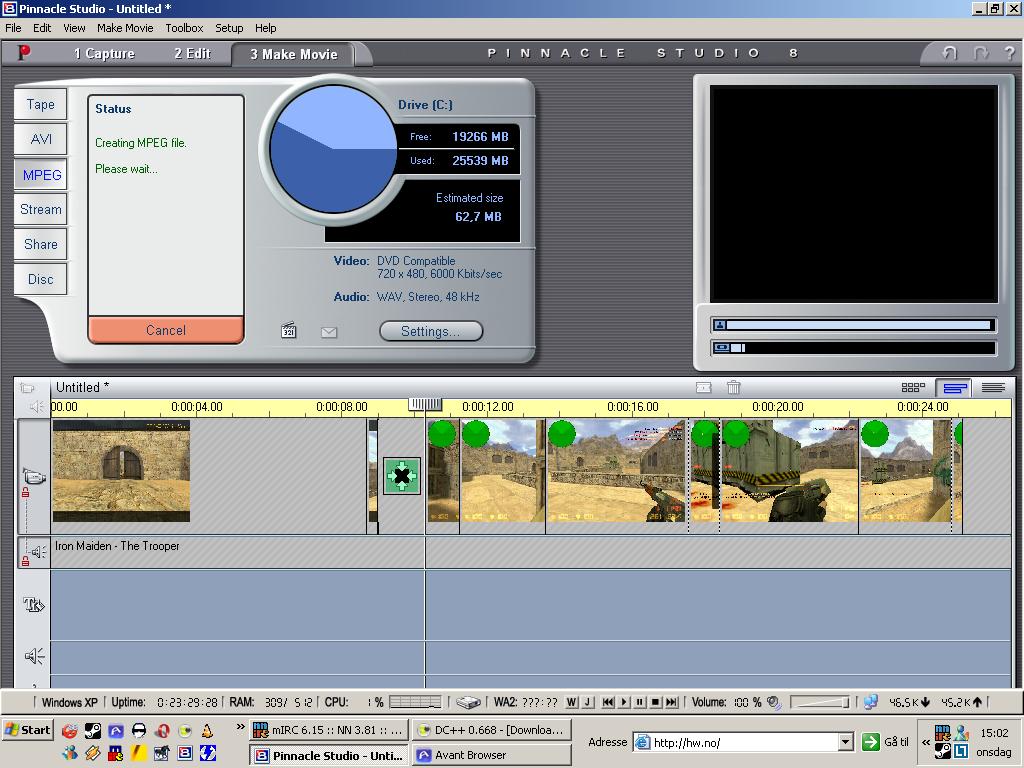Viewport: 1024px width, 768px height.
Task: Click the green Gå til go button
Action: point(885,742)
